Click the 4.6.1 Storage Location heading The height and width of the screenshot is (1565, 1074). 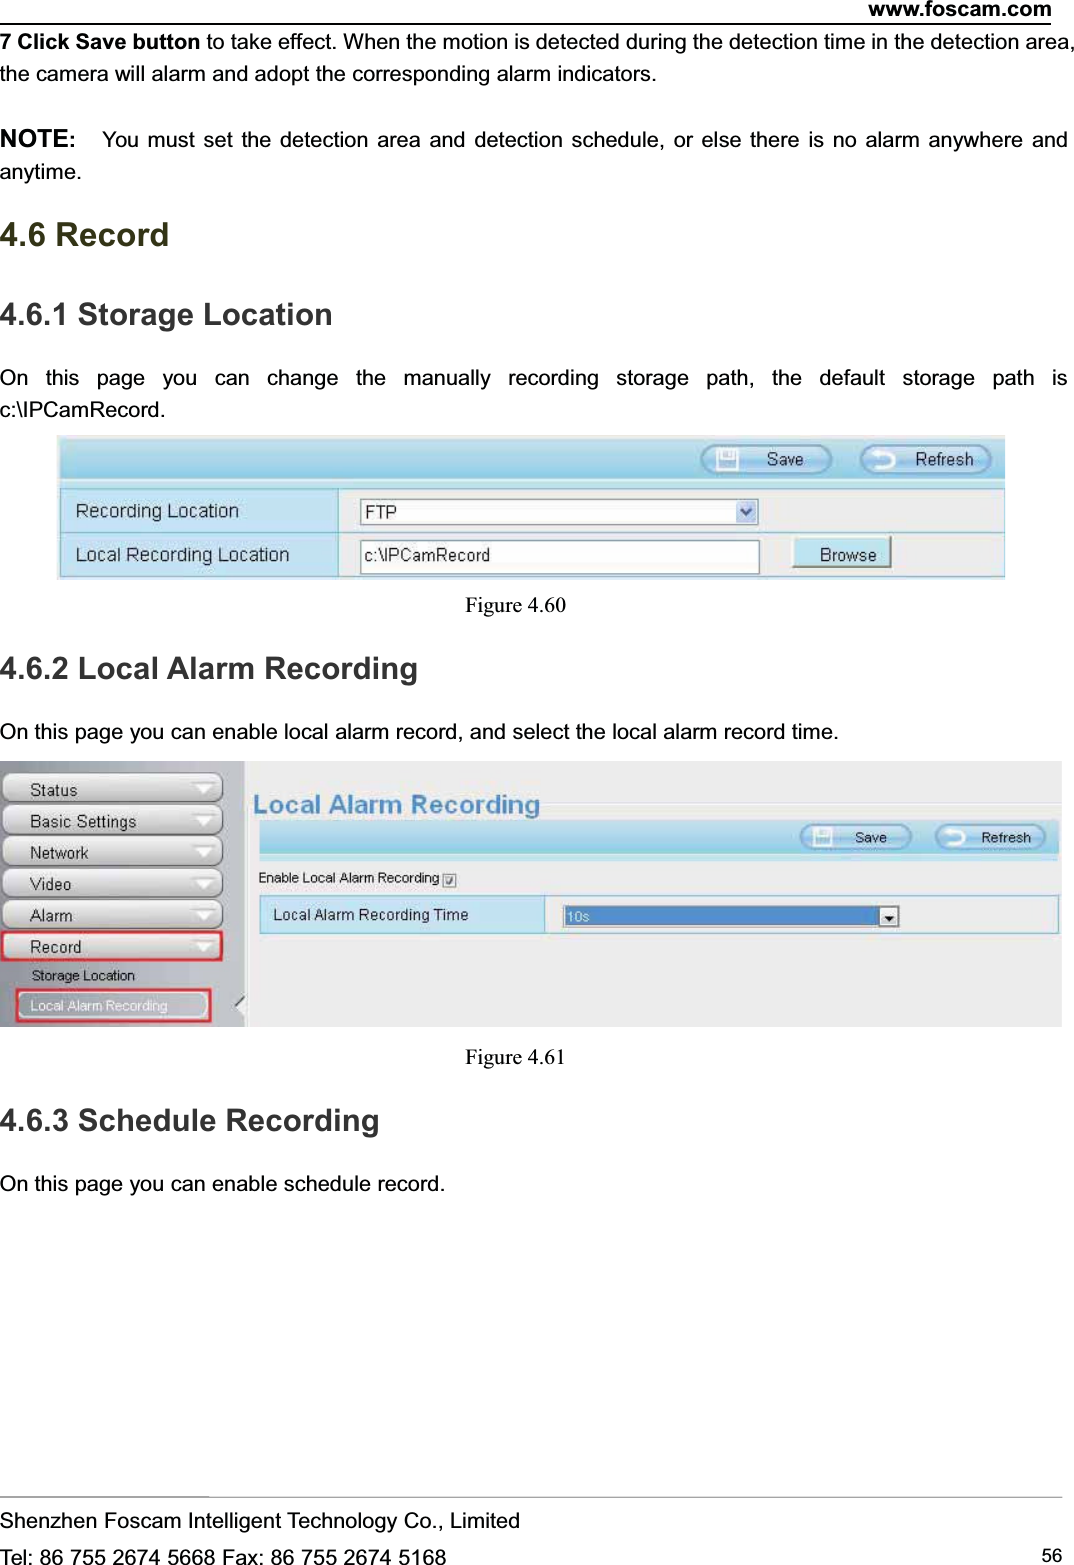(166, 315)
